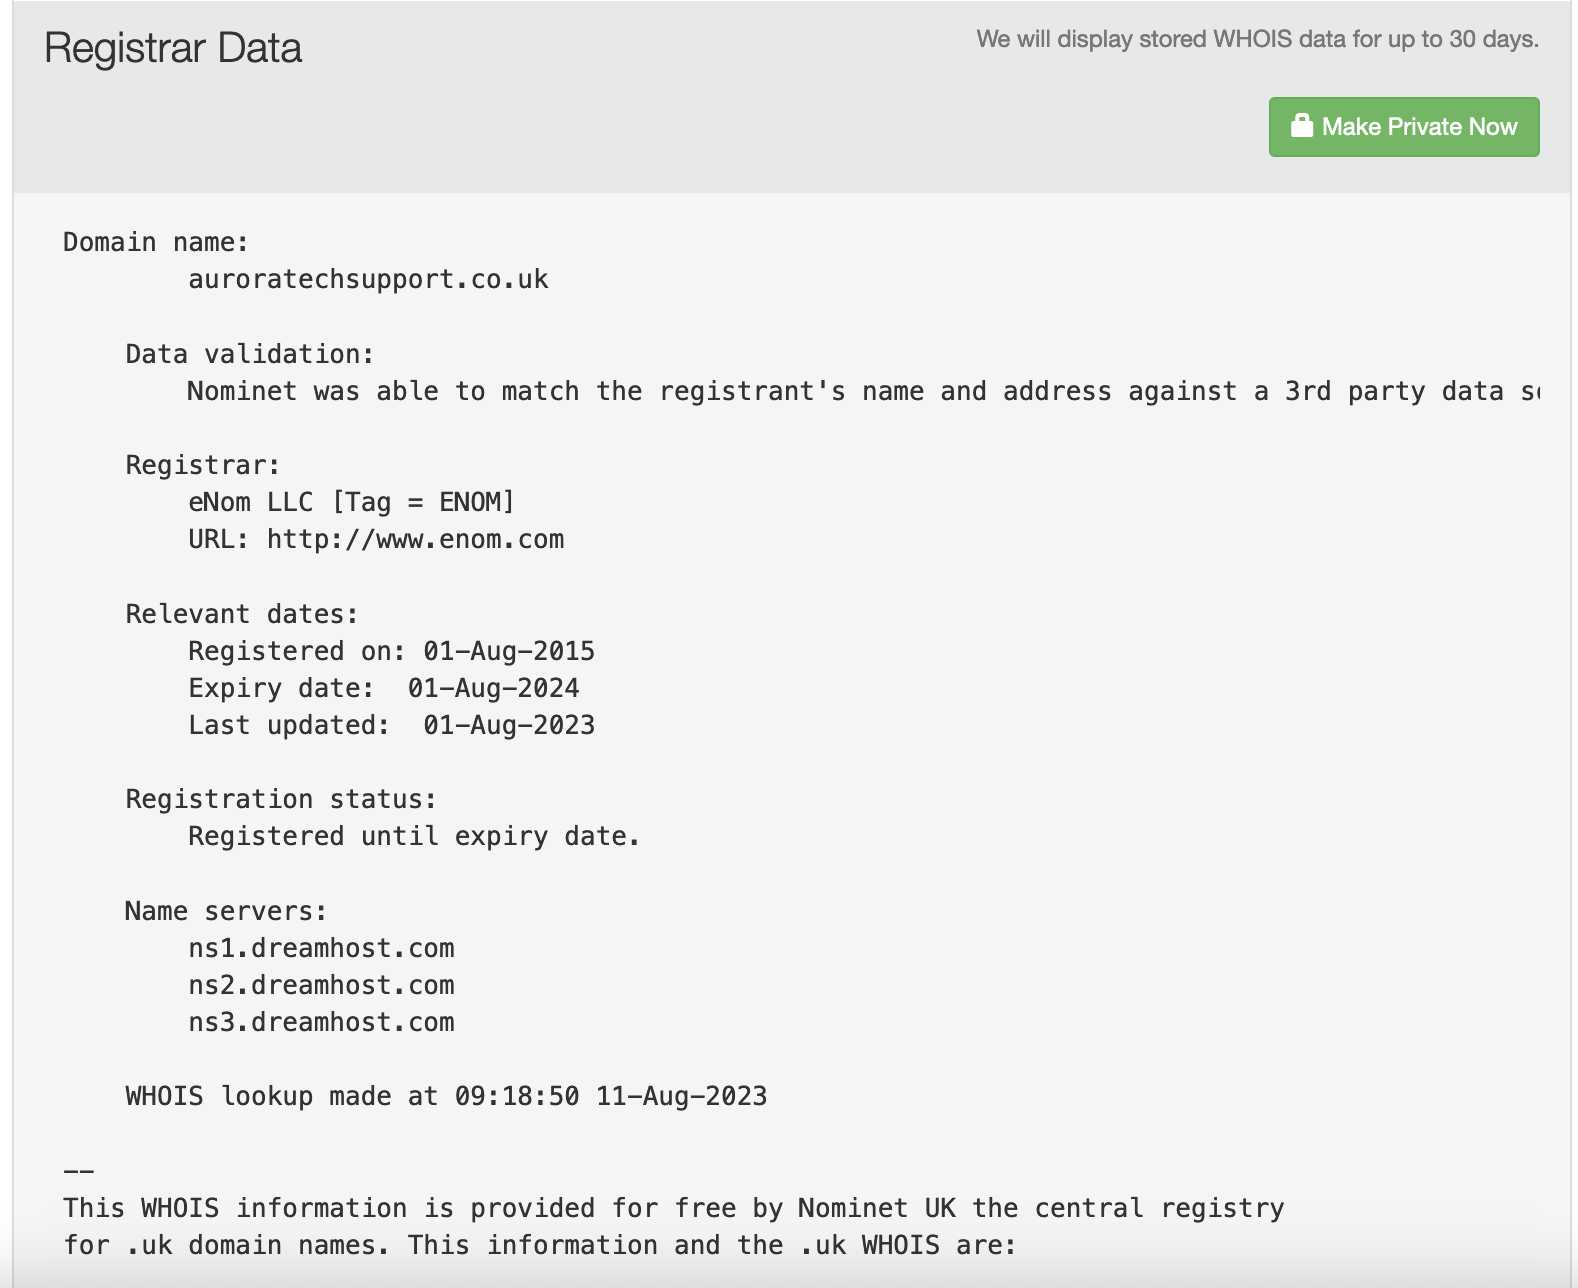The height and width of the screenshot is (1288, 1578).
Task: Click the Registrar Data heading
Action: point(173,48)
